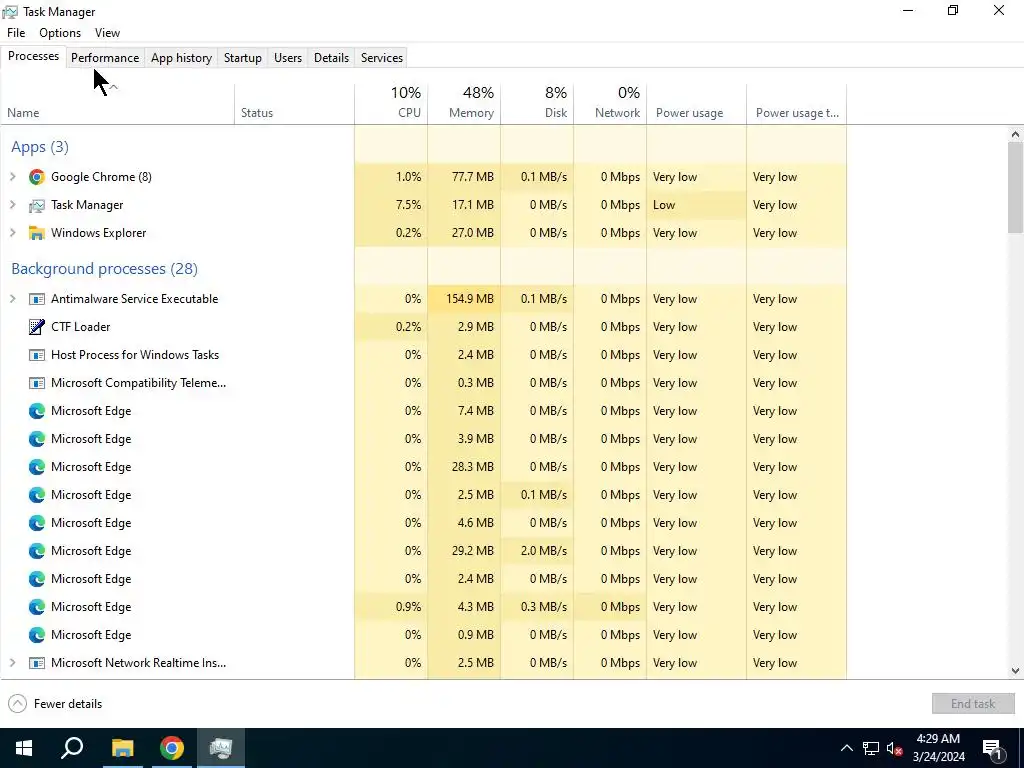The height and width of the screenshot is (768, 1024).
Task: Click Edge icon in the 28.3 MB row
Action: pos(37,467)
